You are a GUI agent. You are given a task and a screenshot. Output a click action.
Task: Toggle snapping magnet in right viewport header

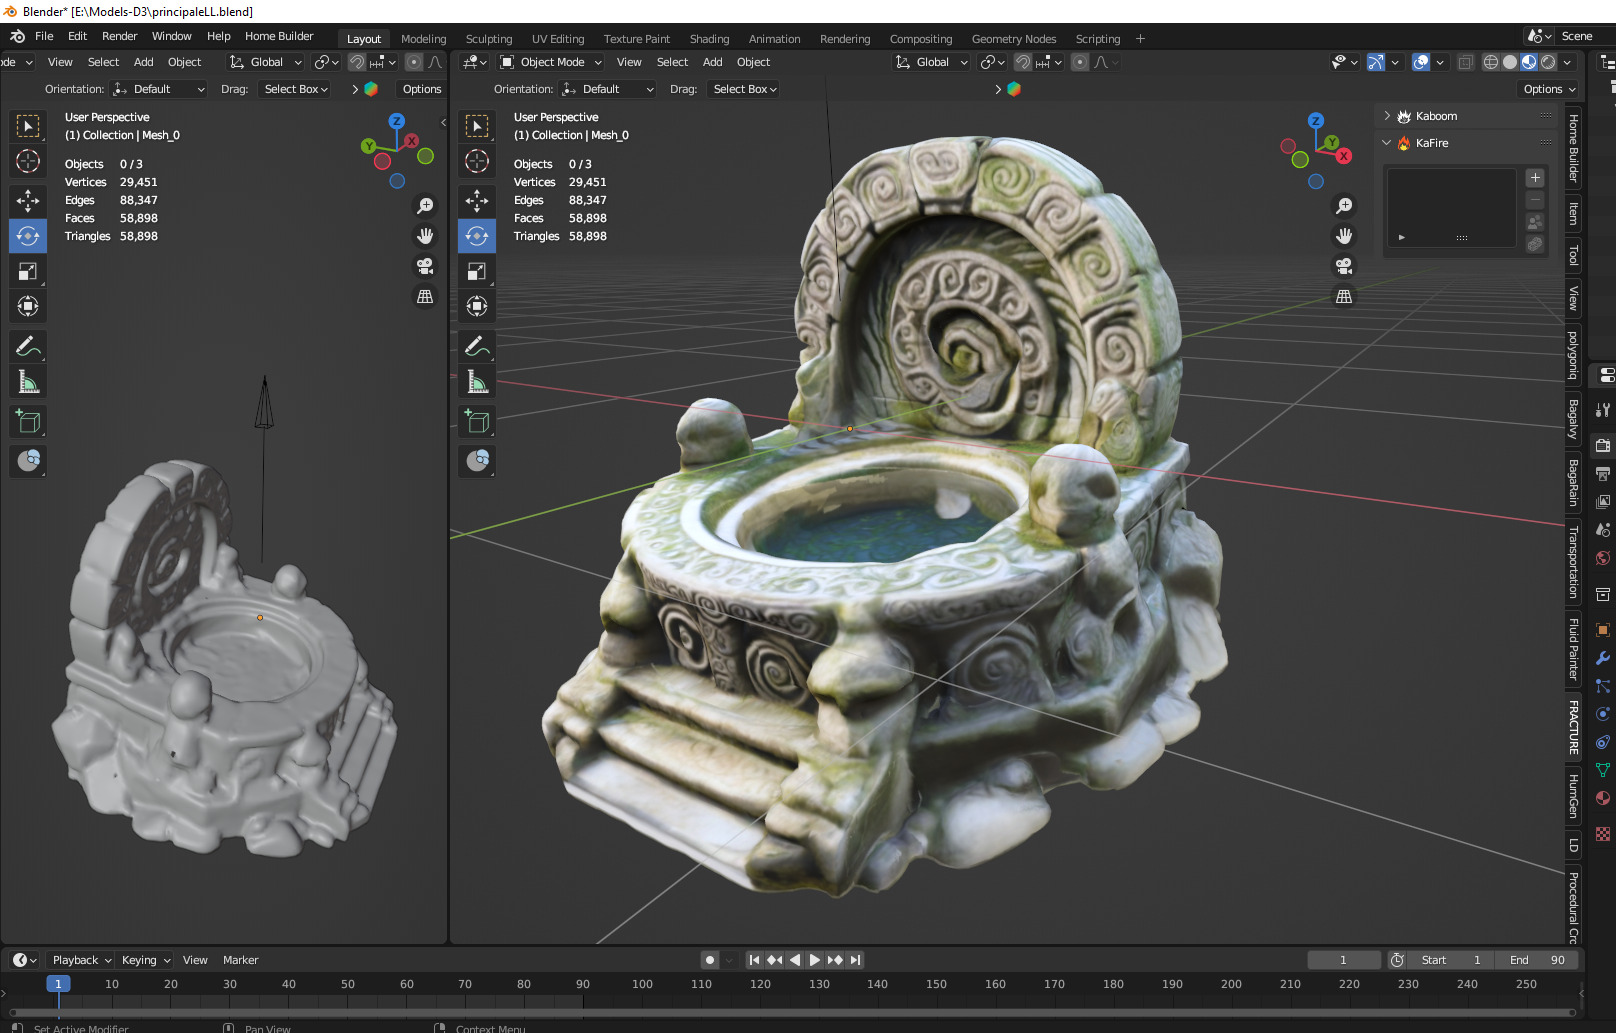point(1023,62)
